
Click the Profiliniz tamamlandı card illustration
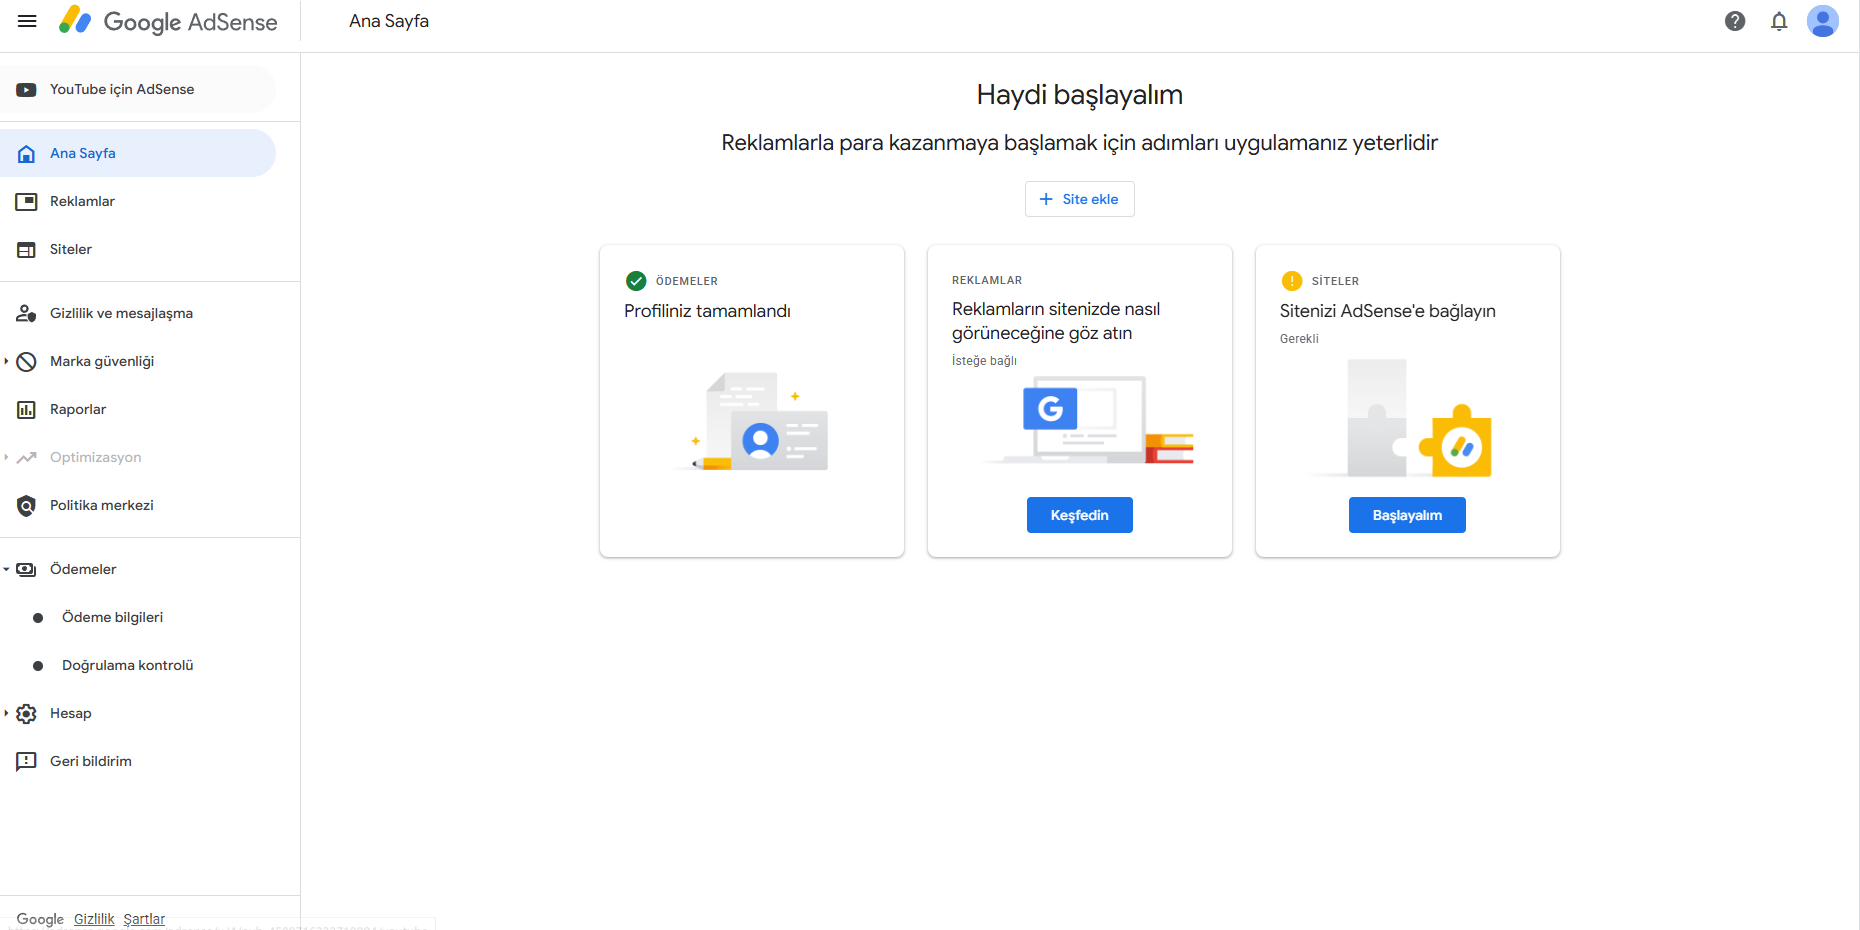click(x=752, y=422)
